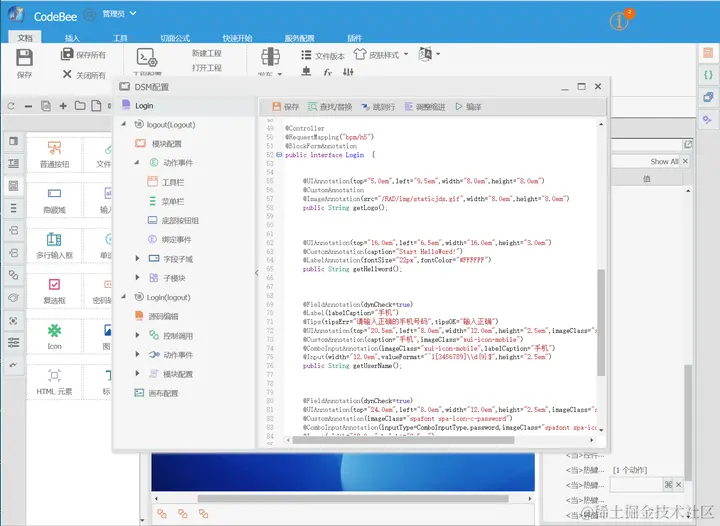Select the 绑定事件 tree item
This screenshot has height=526, width=720.
169,240
